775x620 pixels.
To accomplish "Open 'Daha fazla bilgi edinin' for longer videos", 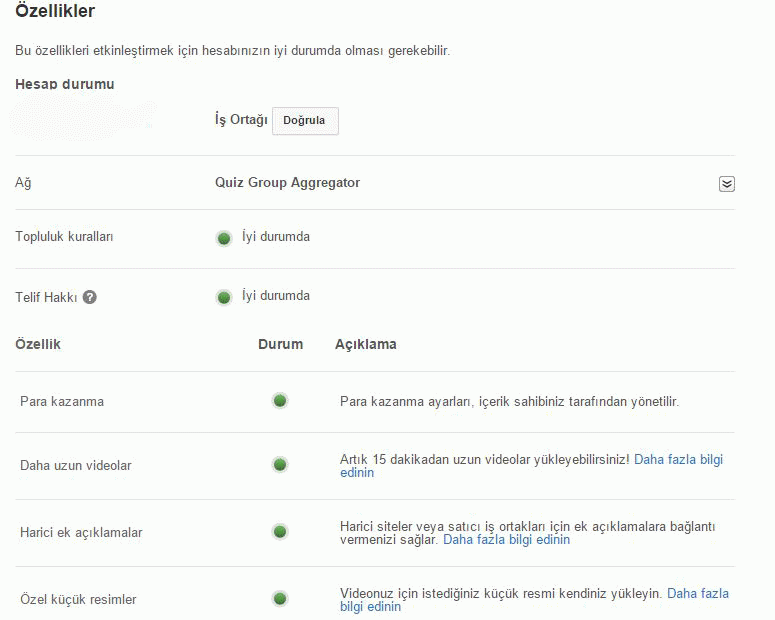I will (x=678, y=460).
